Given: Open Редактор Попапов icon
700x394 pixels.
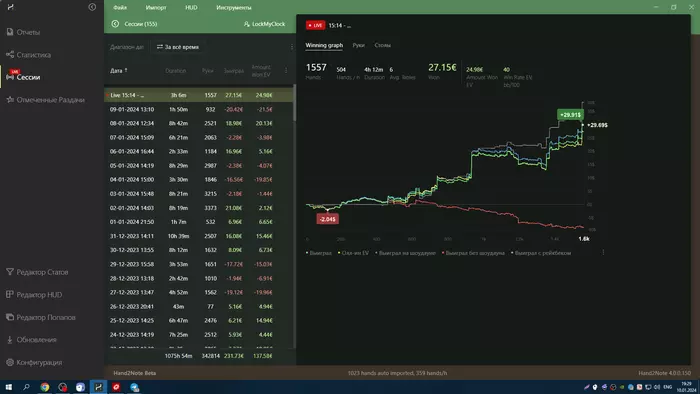Looking at the screenshot, I should point(10,317).
